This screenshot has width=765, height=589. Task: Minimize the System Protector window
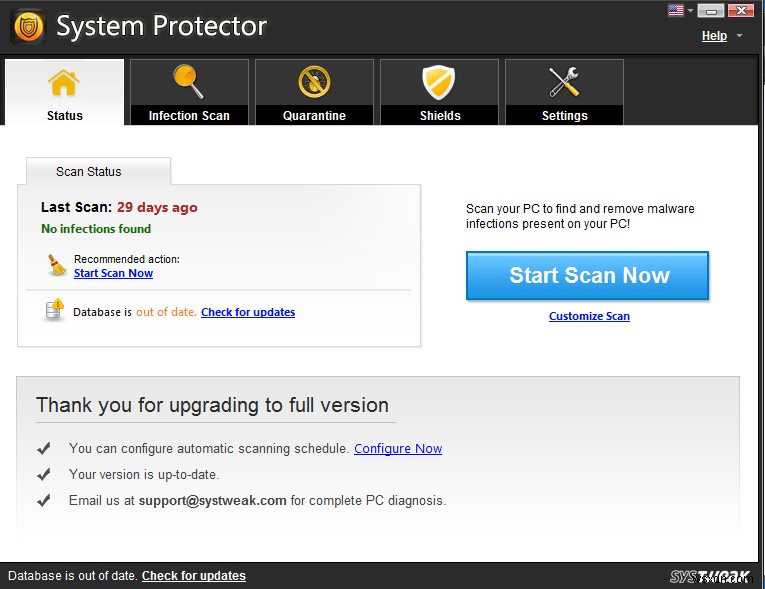[x=711, y=10]
